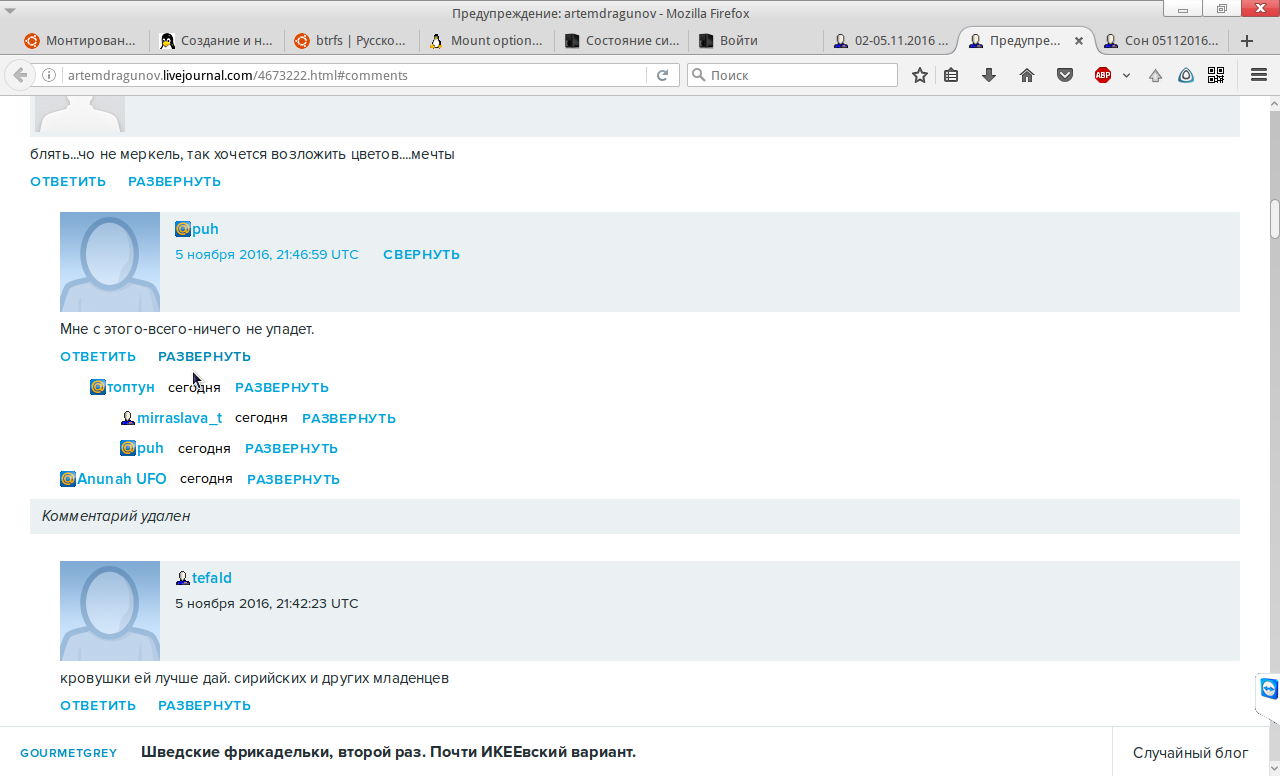Click the user icon beside tefald

183,578
